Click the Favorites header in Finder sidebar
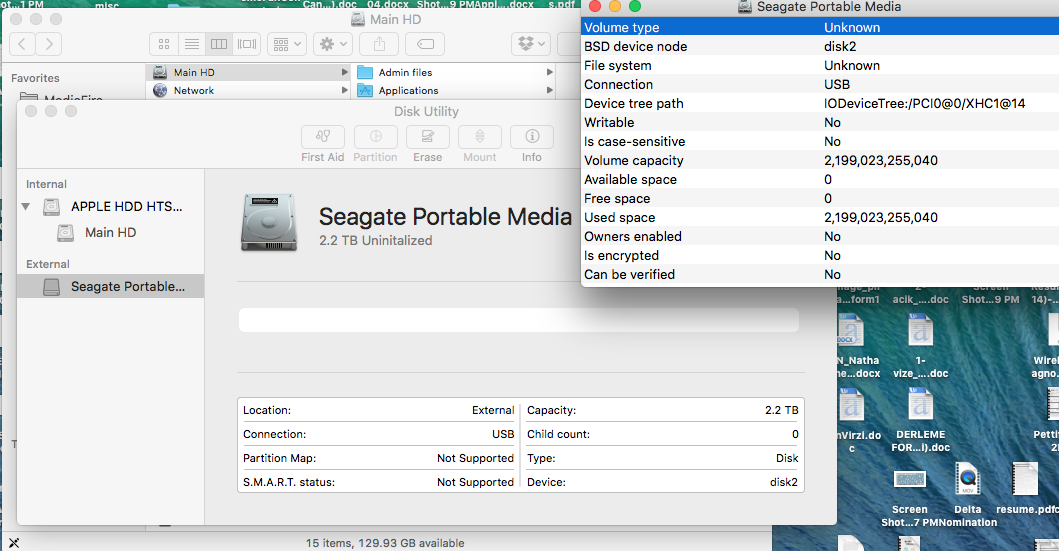The image size is (1059, 551). (x=35, y=78)
